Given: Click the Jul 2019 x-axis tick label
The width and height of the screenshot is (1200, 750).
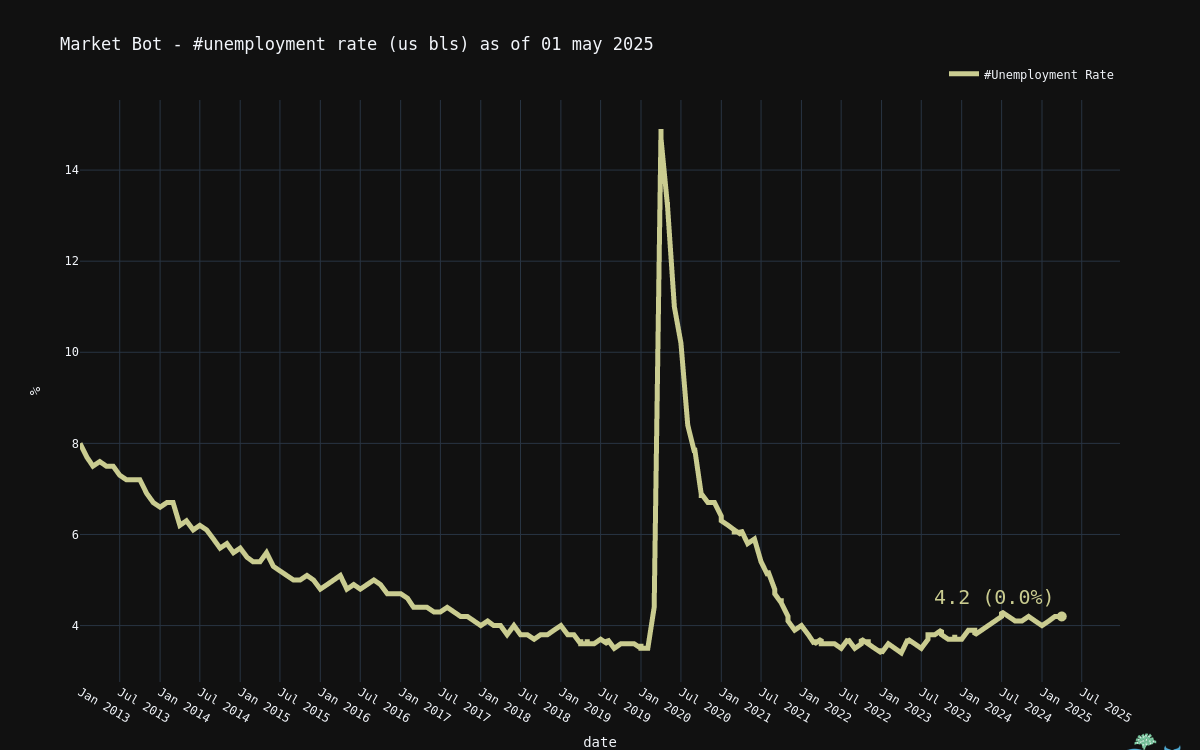Looking at the screenshot, I should click(x=624, y=705).
